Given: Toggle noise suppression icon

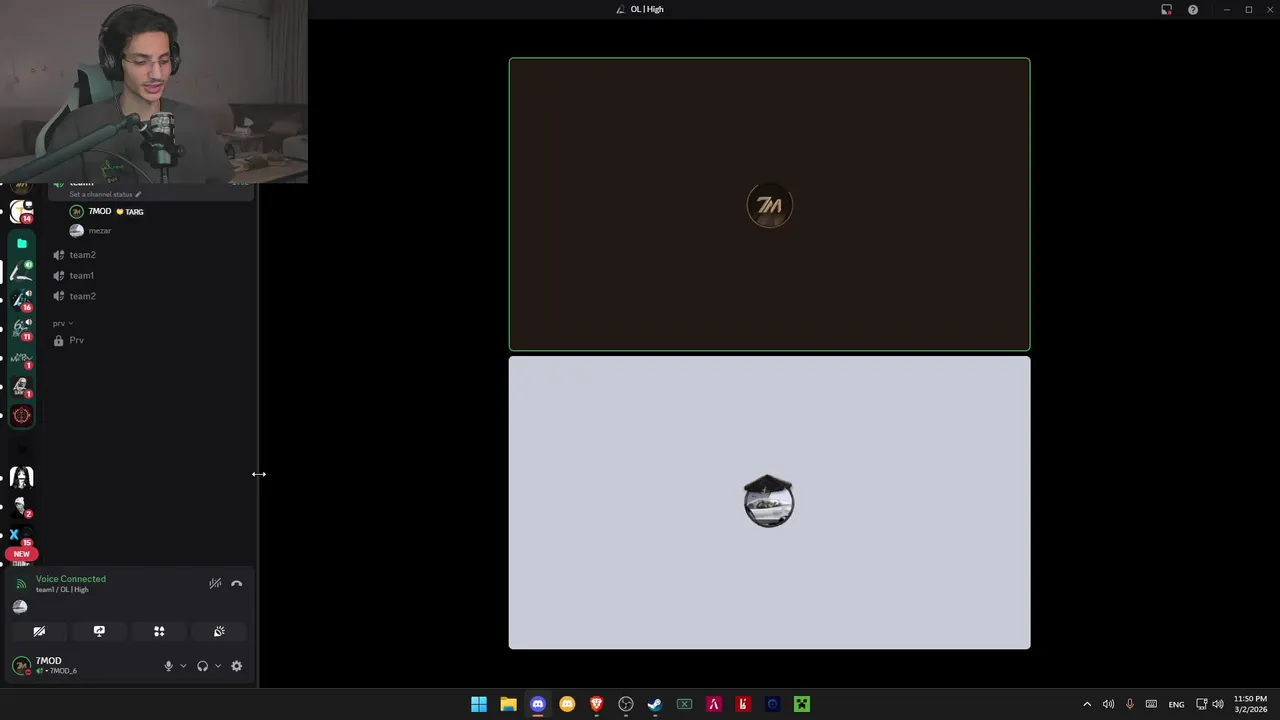Looking at the screenshot, I should pos(215,584).
